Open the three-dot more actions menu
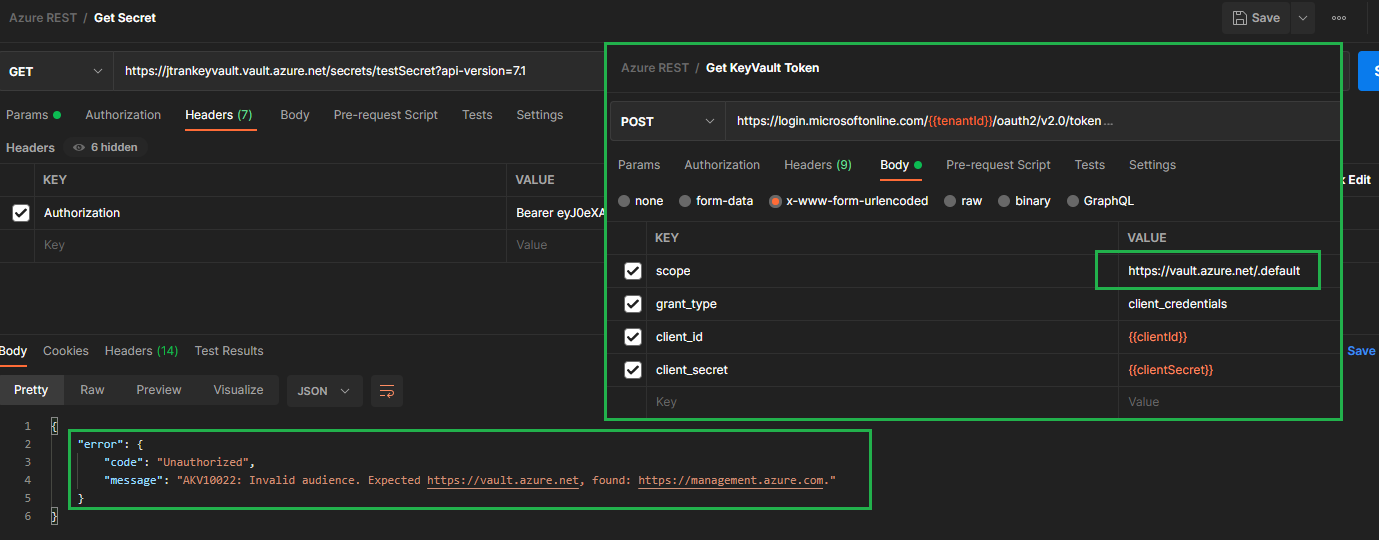The height and width of the screenshot is (540, 1379). (x=1338, y=18)
